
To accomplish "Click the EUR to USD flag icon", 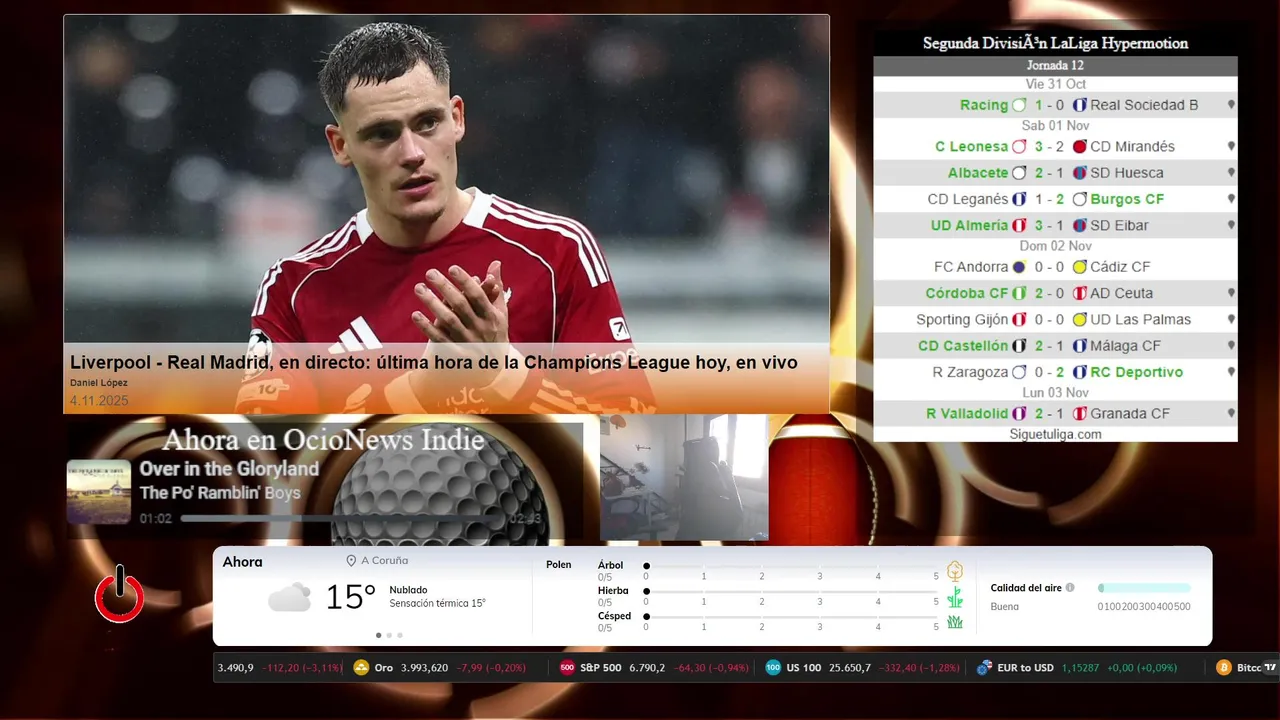I will coord(984,667).
